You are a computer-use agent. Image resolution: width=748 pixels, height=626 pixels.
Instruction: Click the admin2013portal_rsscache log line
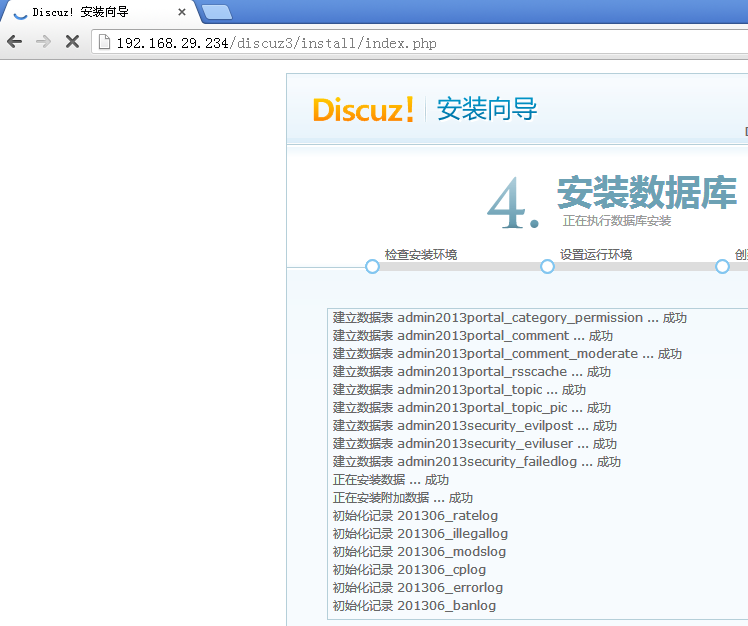coord(472,372)
